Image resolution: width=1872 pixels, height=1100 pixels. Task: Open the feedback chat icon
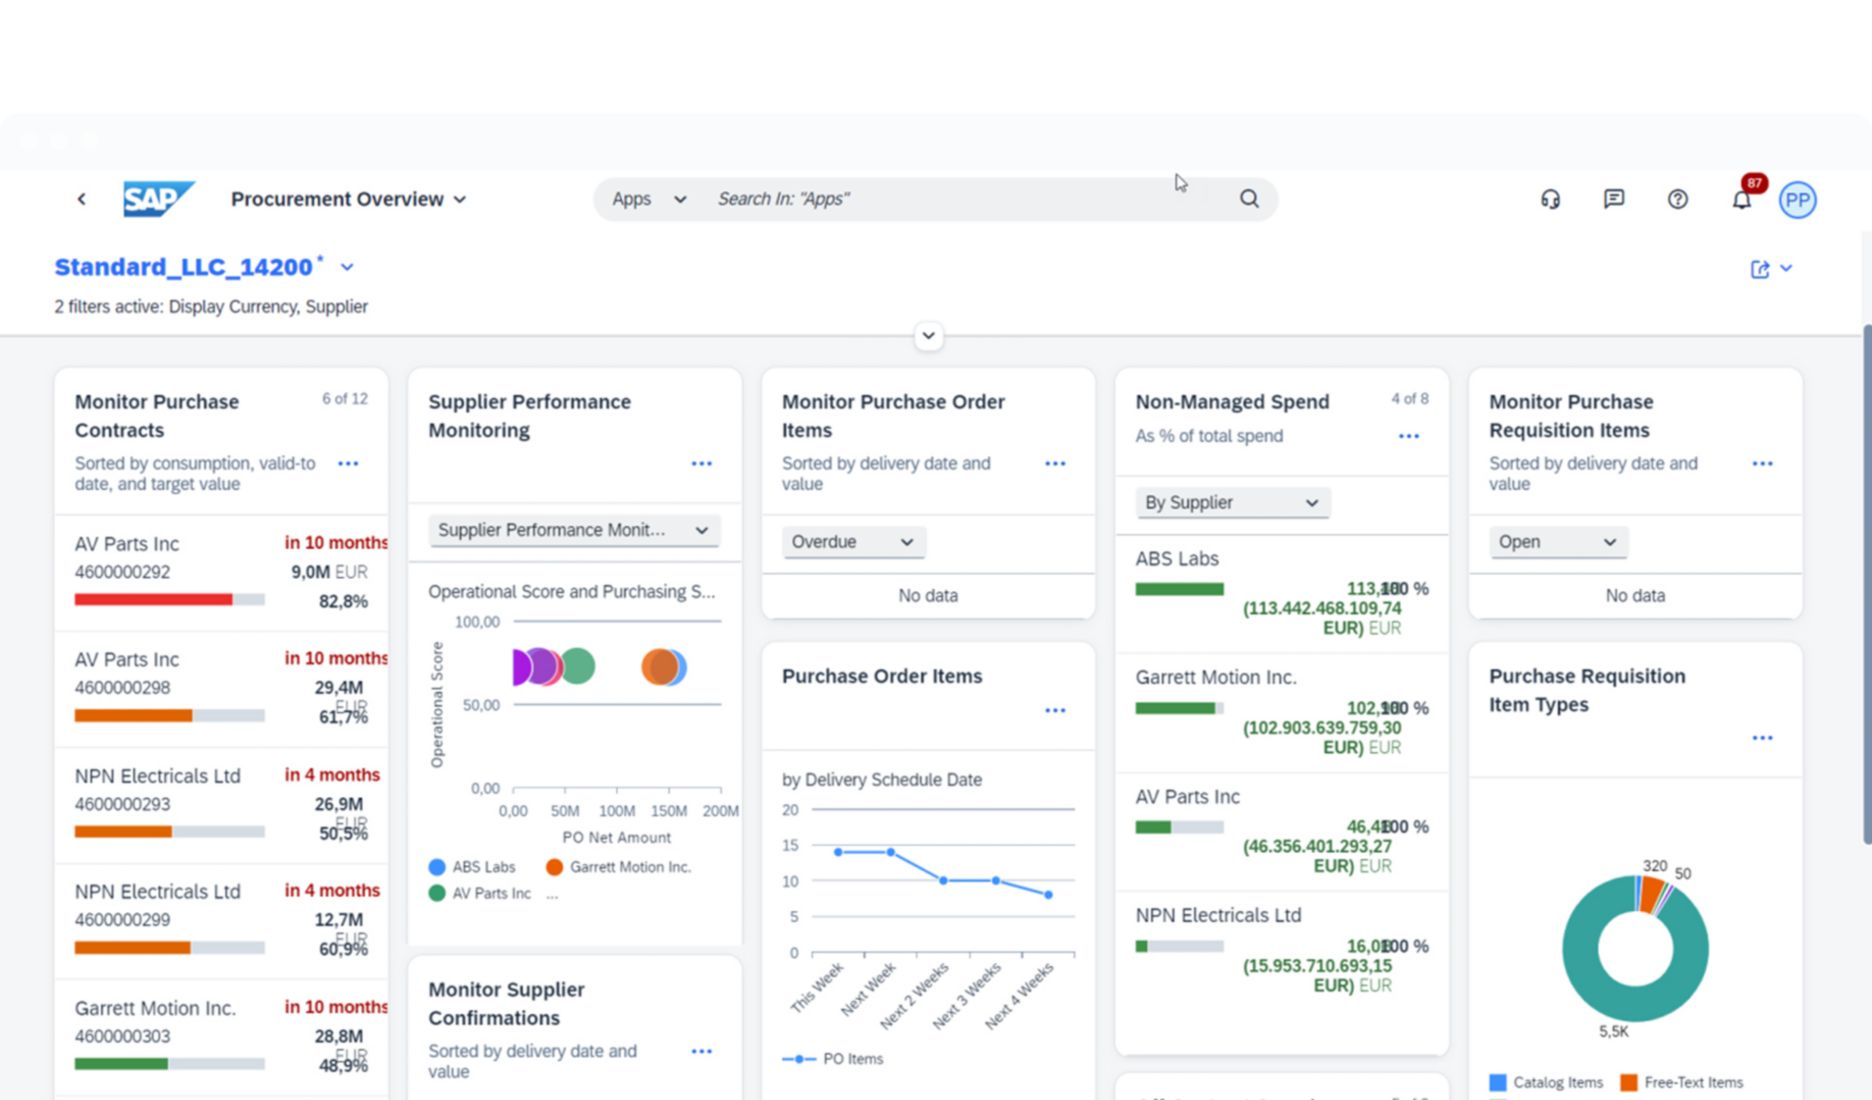(x=1613, y=199)
